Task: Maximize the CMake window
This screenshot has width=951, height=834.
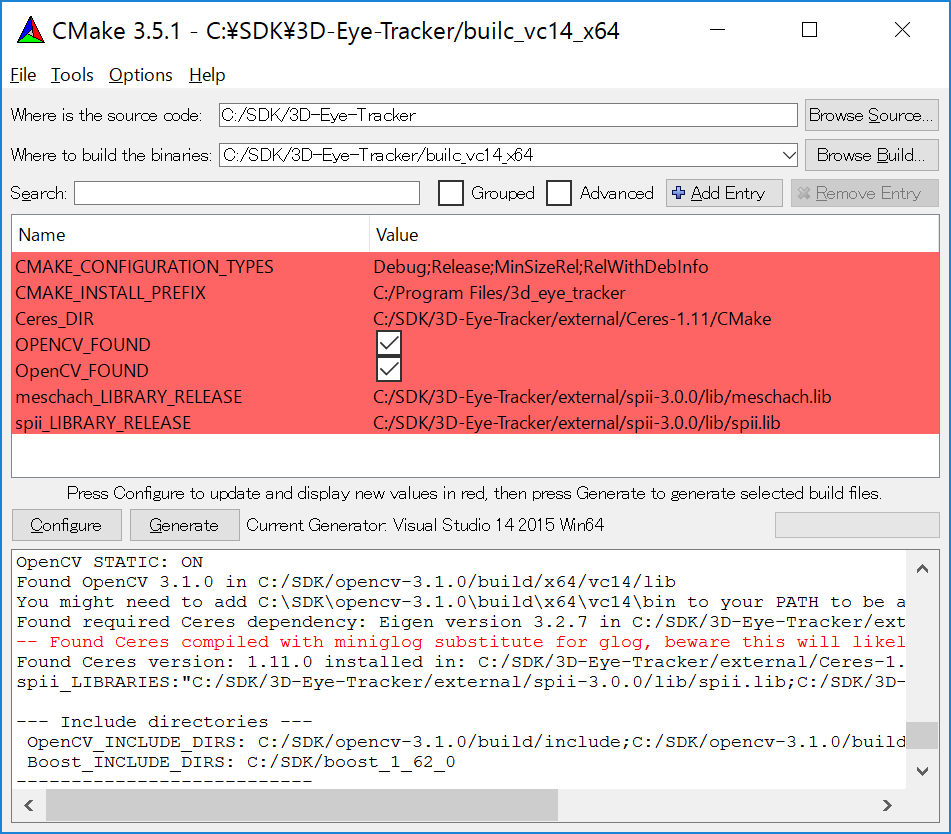Action: pos(810,31)
